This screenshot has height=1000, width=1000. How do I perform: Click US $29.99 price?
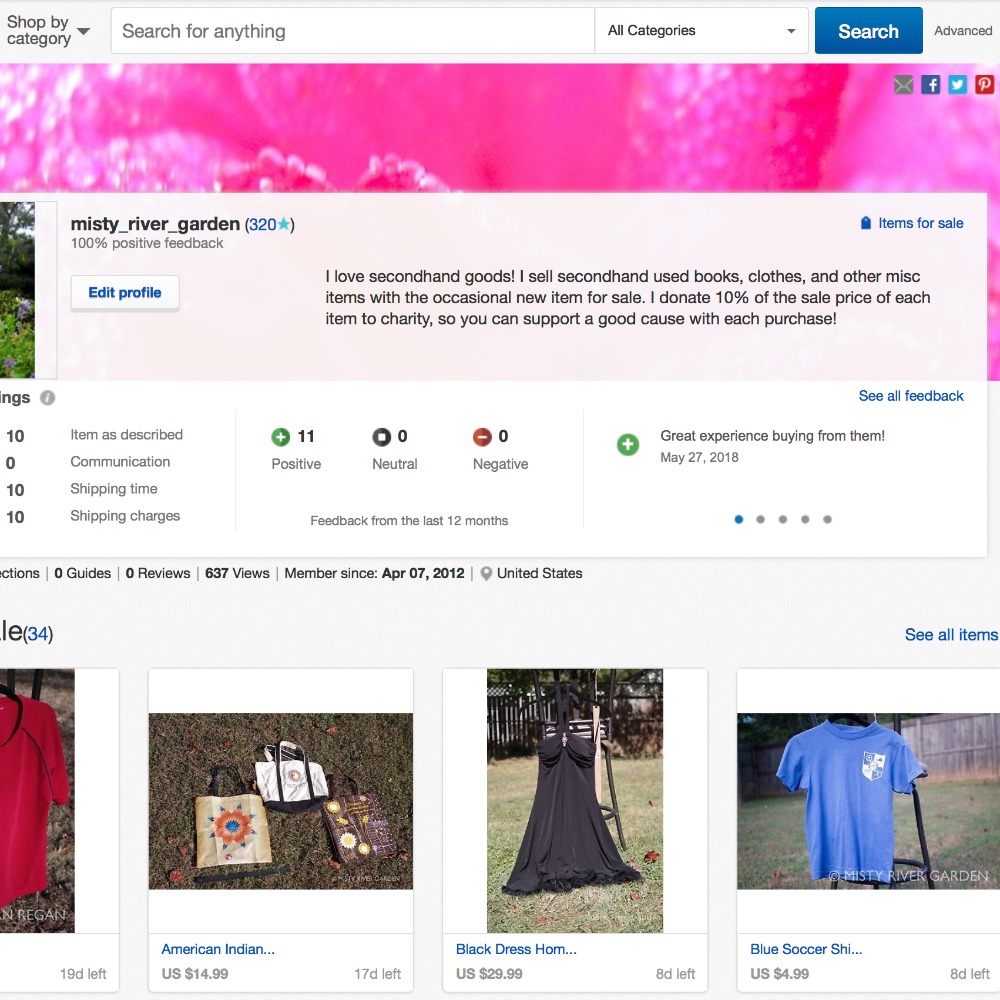click(x=489, y=974)
